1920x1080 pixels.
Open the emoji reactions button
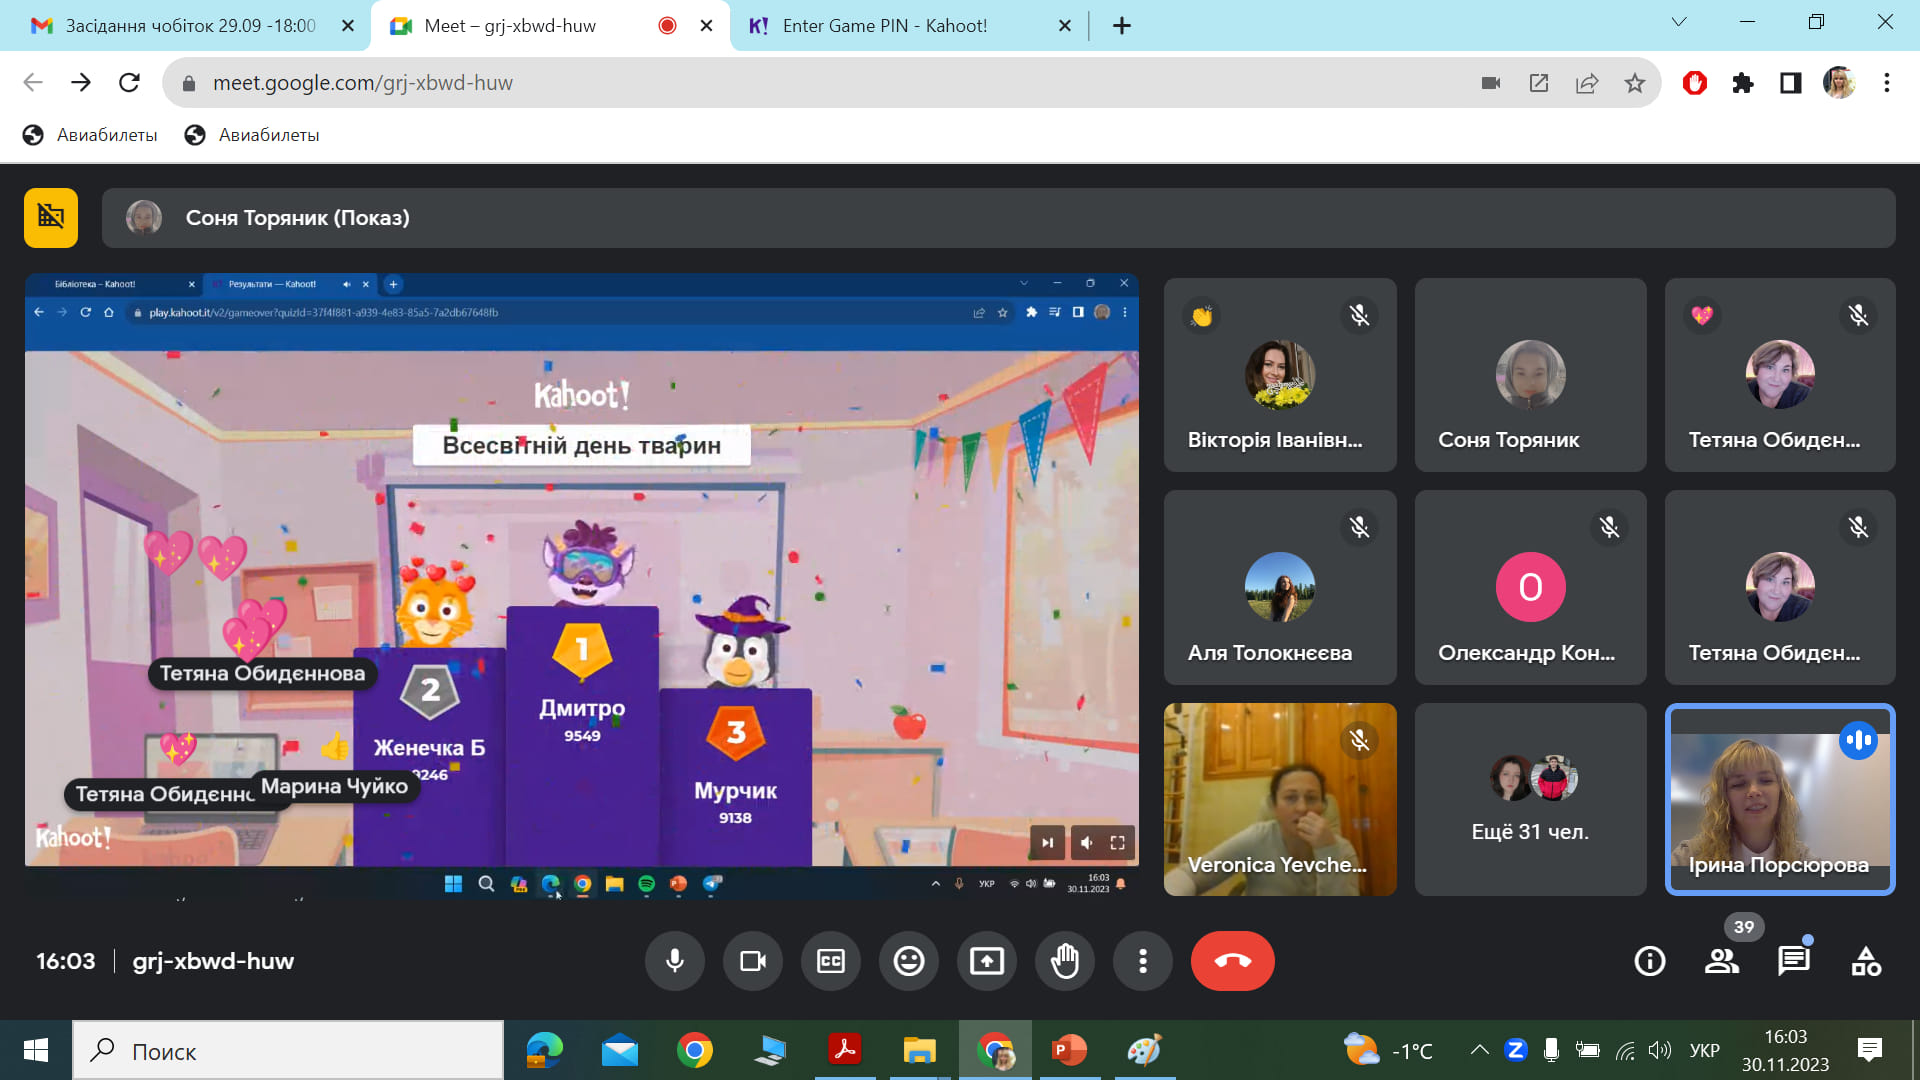point(909,961)
